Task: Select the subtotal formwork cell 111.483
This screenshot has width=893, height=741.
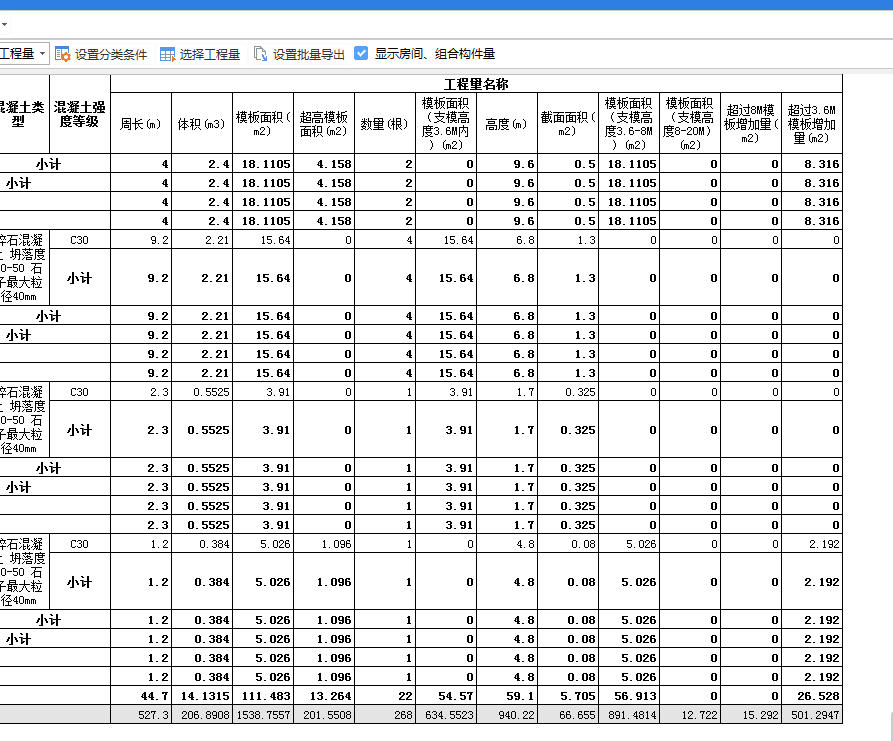Action: tap(263, 696)
